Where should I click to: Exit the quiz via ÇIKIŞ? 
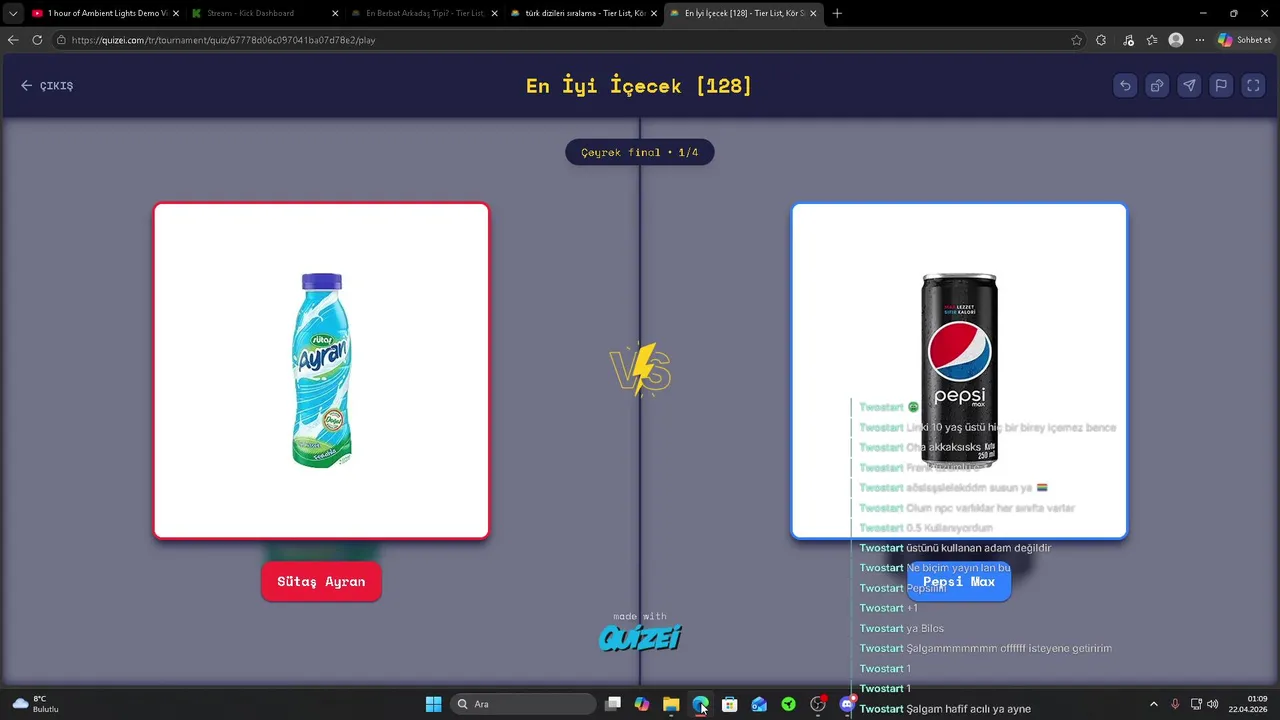47,86
